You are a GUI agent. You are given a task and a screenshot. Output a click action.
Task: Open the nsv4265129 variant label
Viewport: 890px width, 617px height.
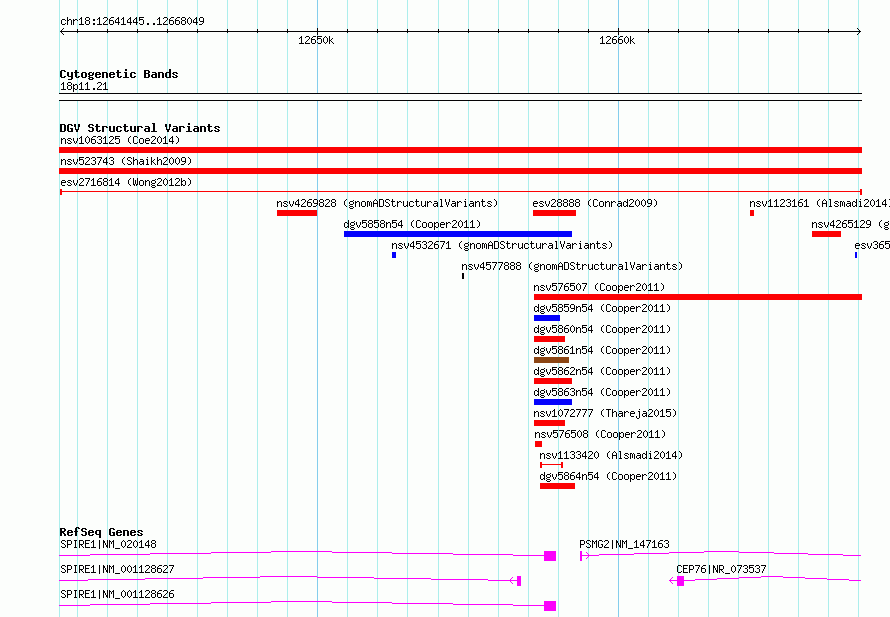[x=850, y=224]
